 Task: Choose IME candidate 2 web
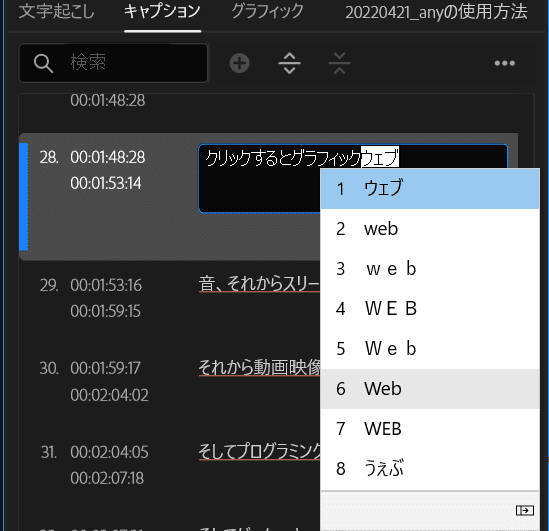click(x=430, y=229)
